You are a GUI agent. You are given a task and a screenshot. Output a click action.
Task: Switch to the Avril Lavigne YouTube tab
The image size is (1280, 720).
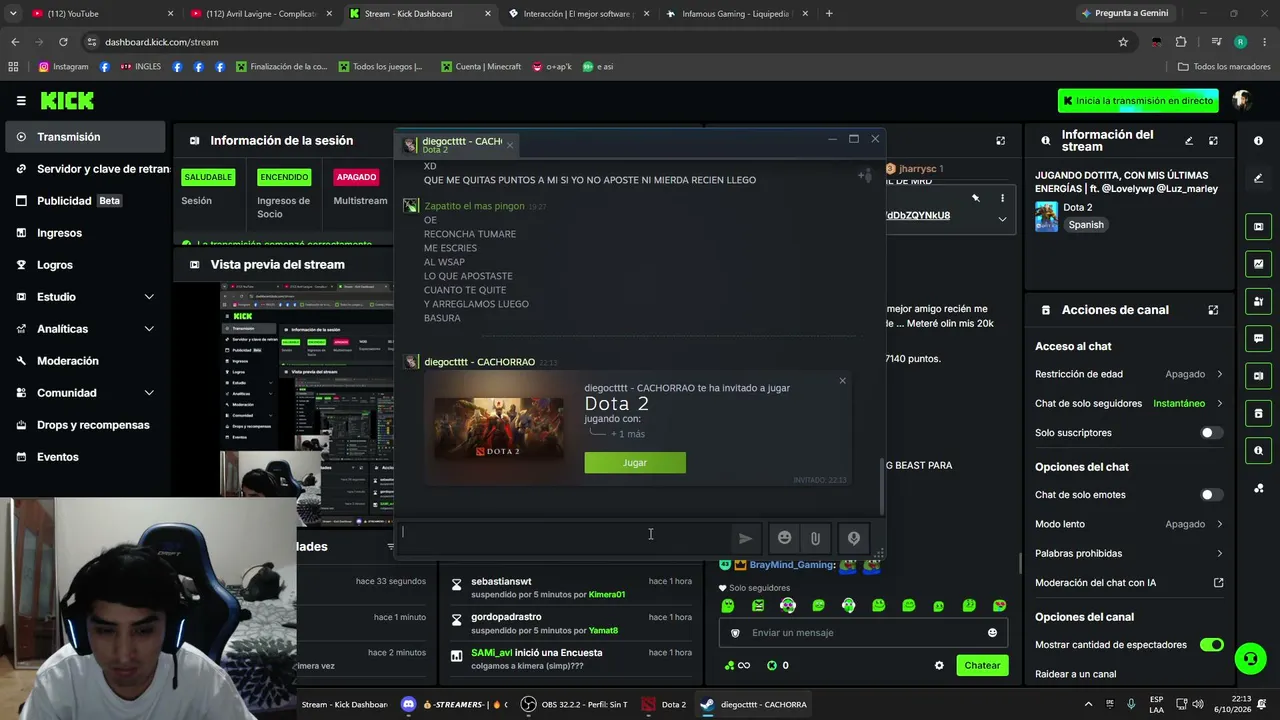pos(260,14)
